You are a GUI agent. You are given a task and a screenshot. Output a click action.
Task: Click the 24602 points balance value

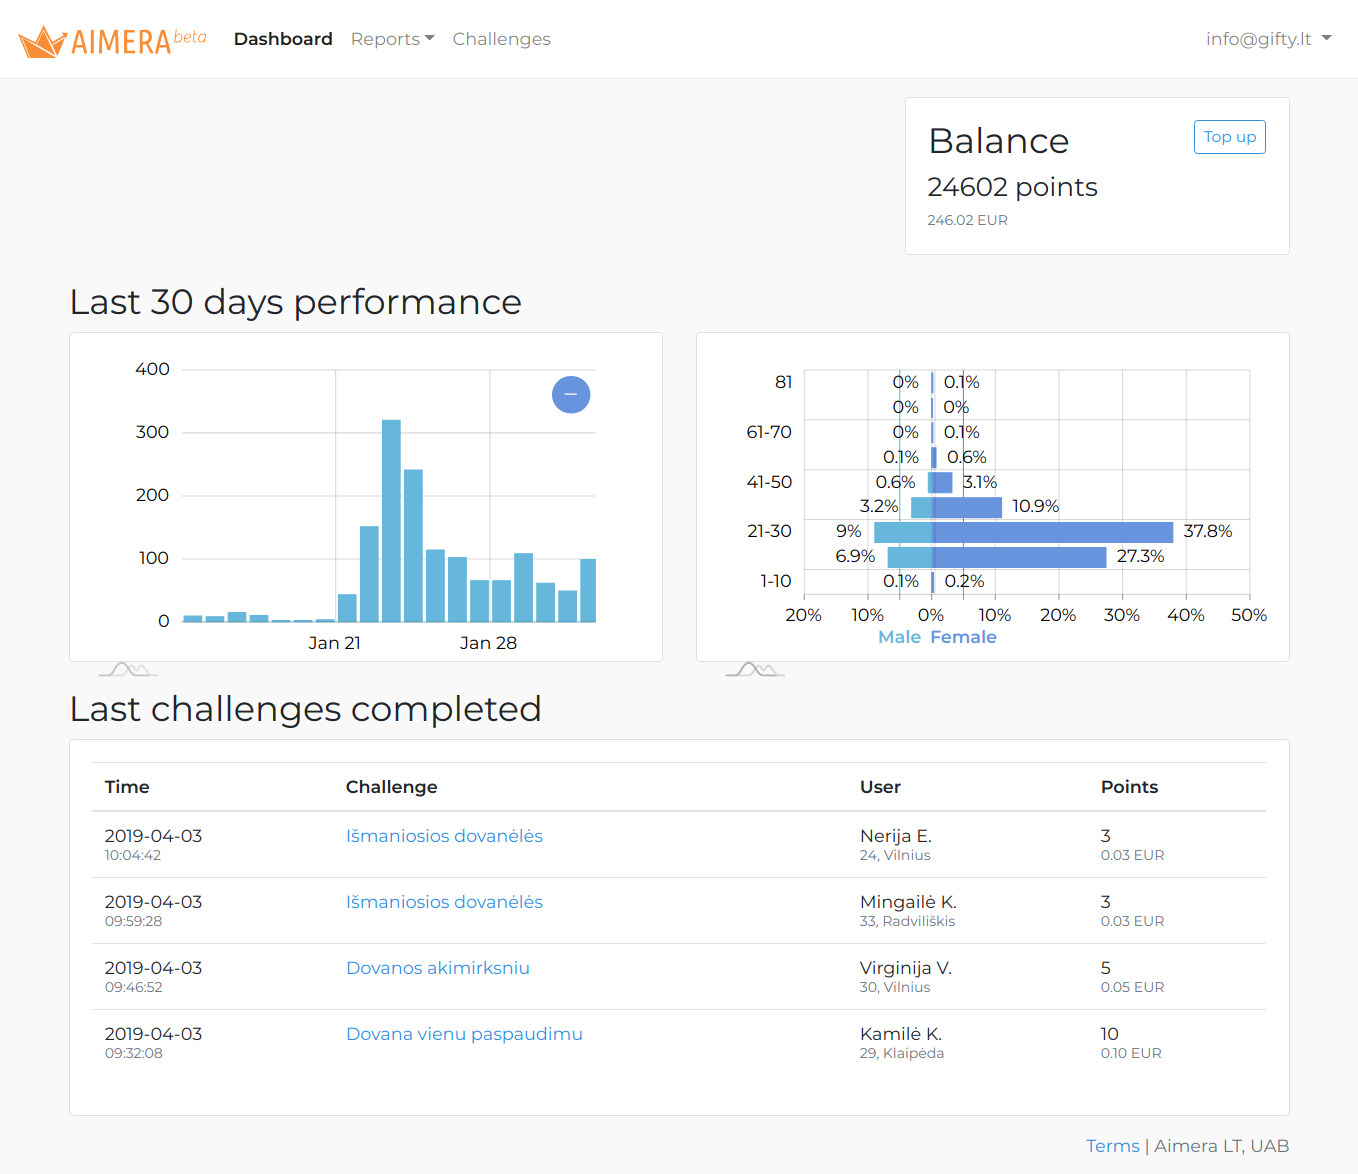[1013, 187]
